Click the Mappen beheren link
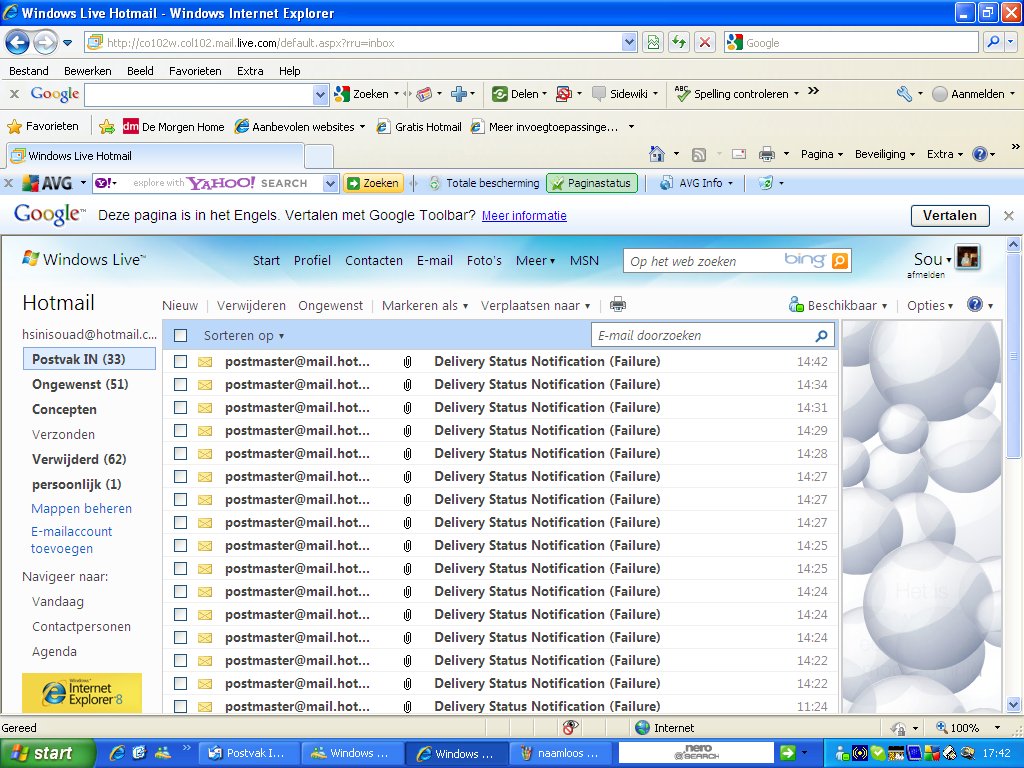 coord(82,508)
